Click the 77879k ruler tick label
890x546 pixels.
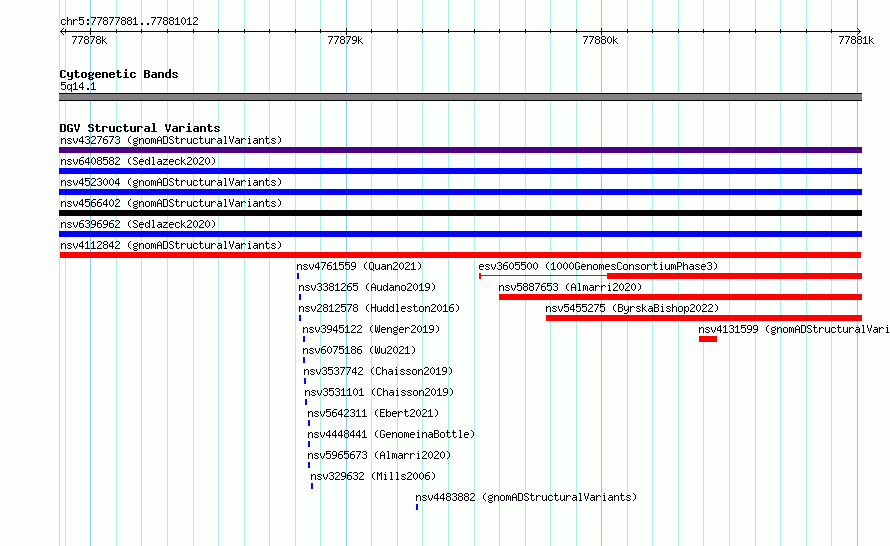[x=345, y=40]
